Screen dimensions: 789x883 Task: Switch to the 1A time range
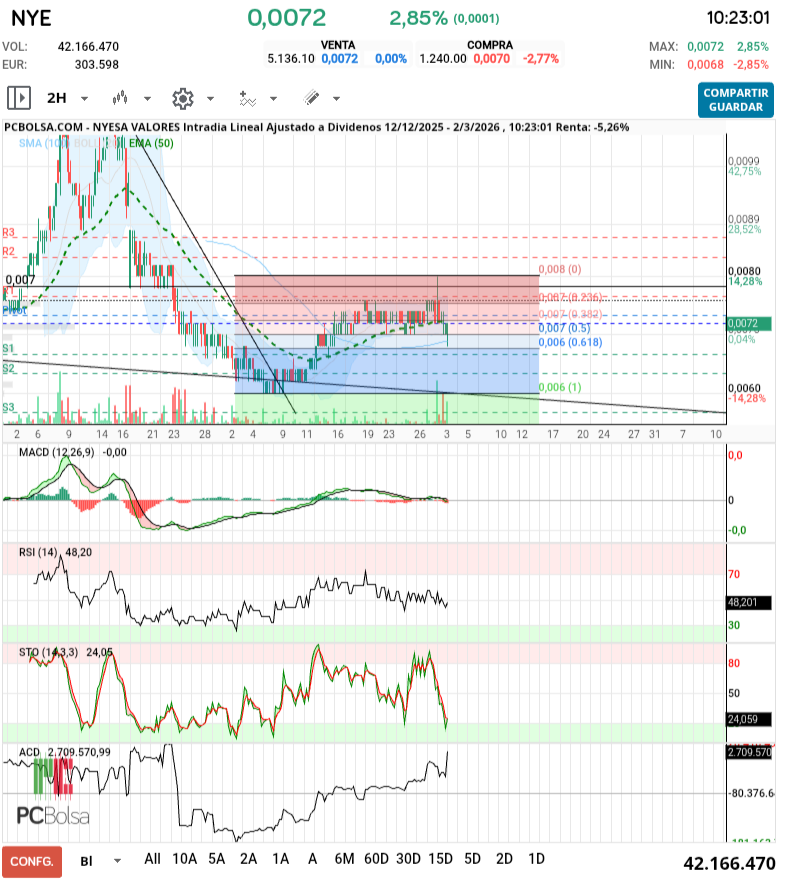tap(281, 859)
